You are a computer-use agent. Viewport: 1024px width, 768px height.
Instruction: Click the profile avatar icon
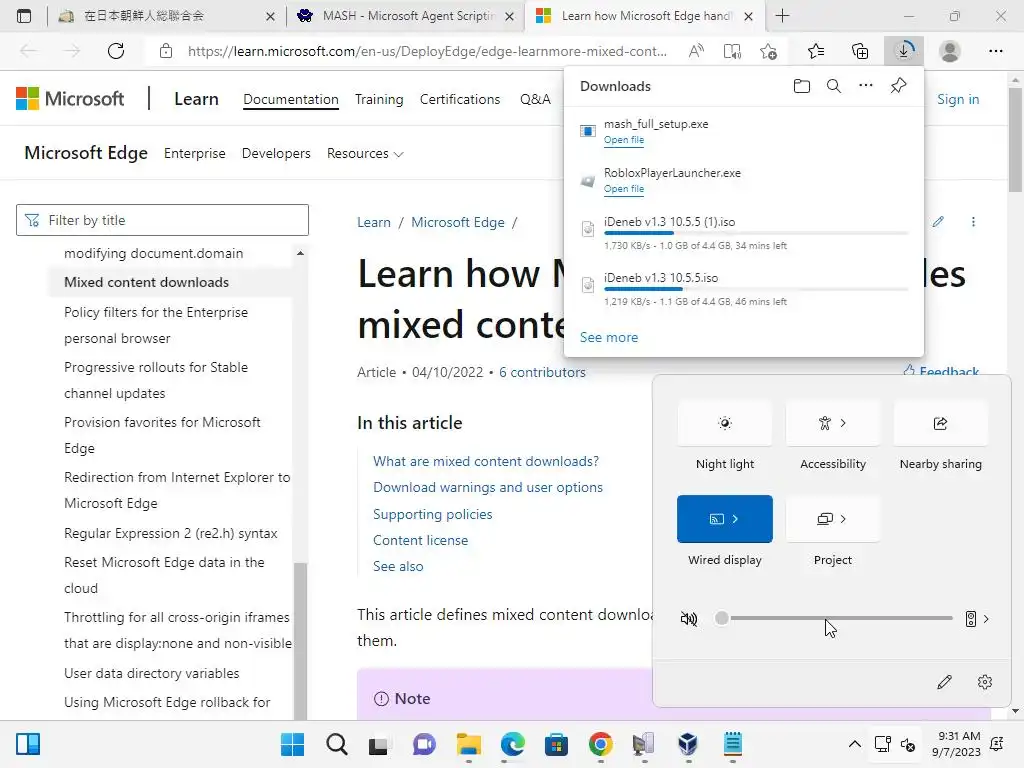950,51
